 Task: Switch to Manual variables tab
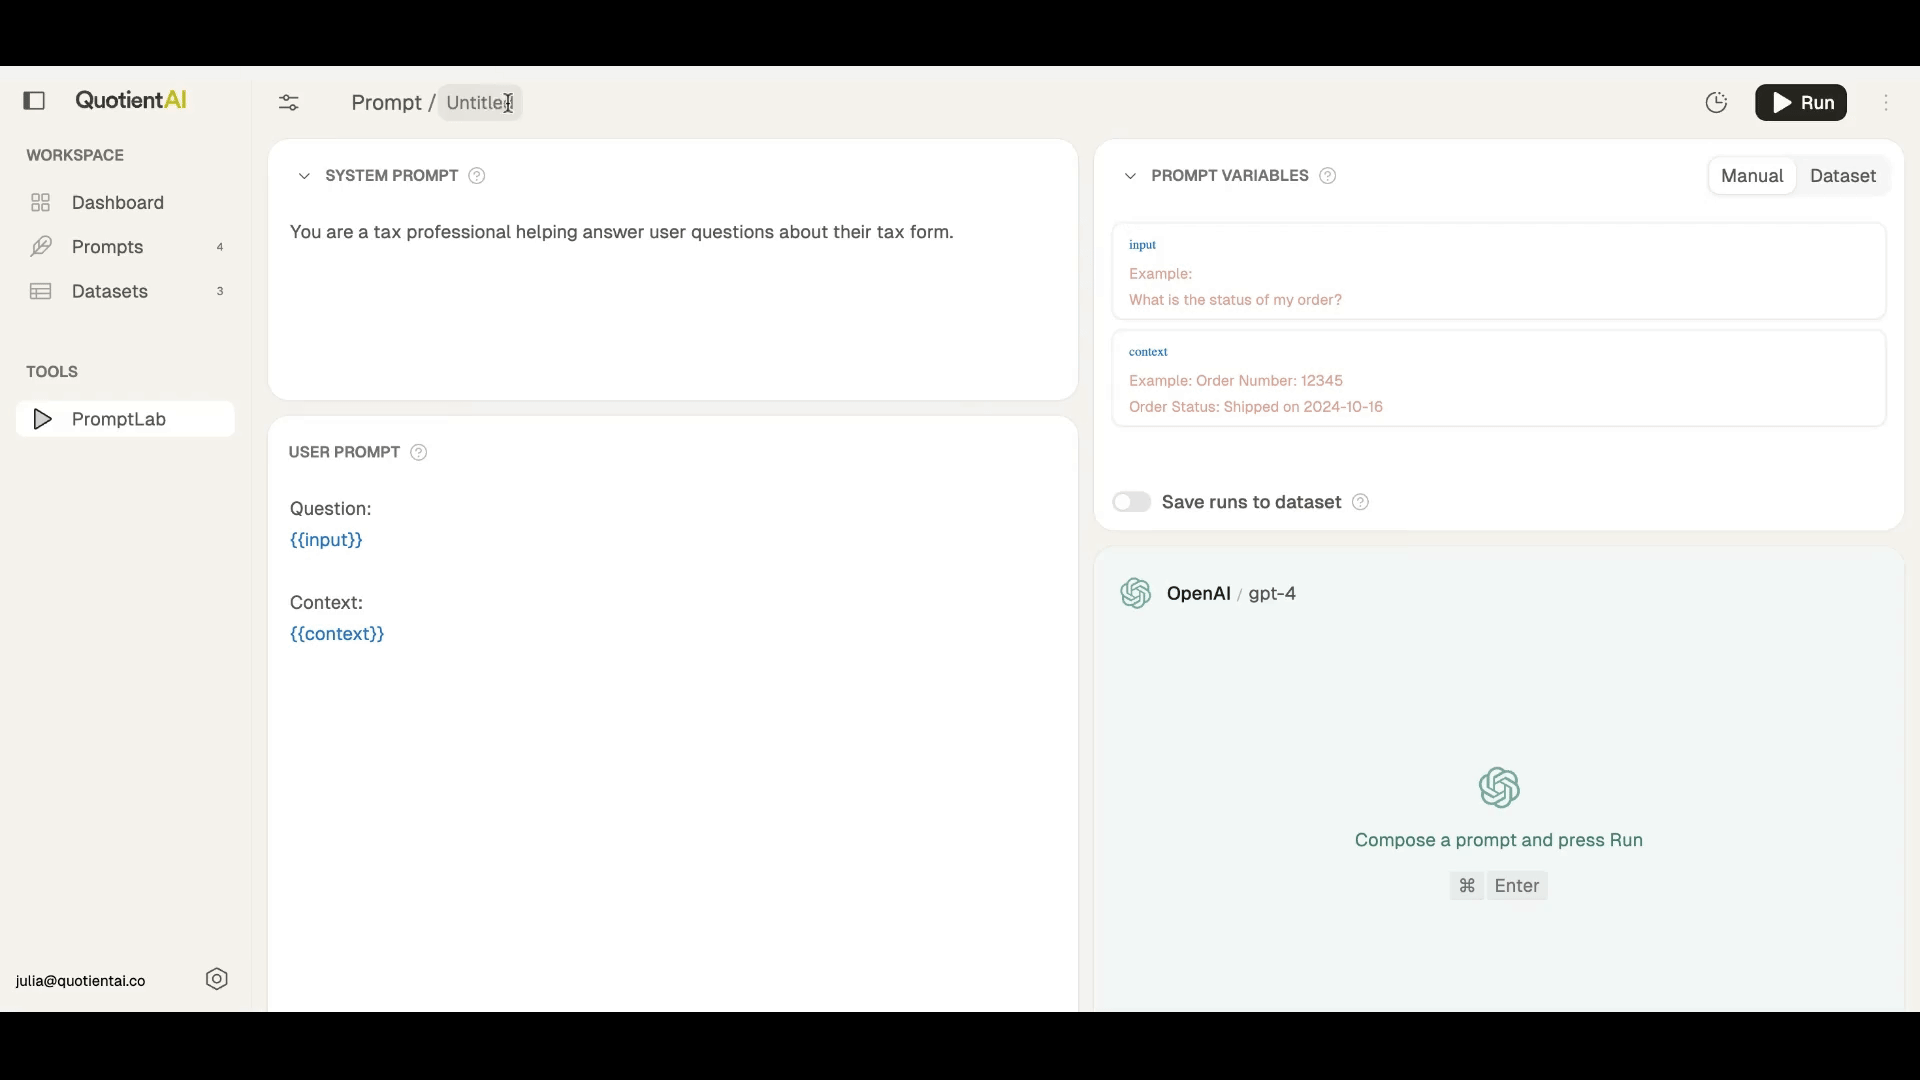(1752, 177)
